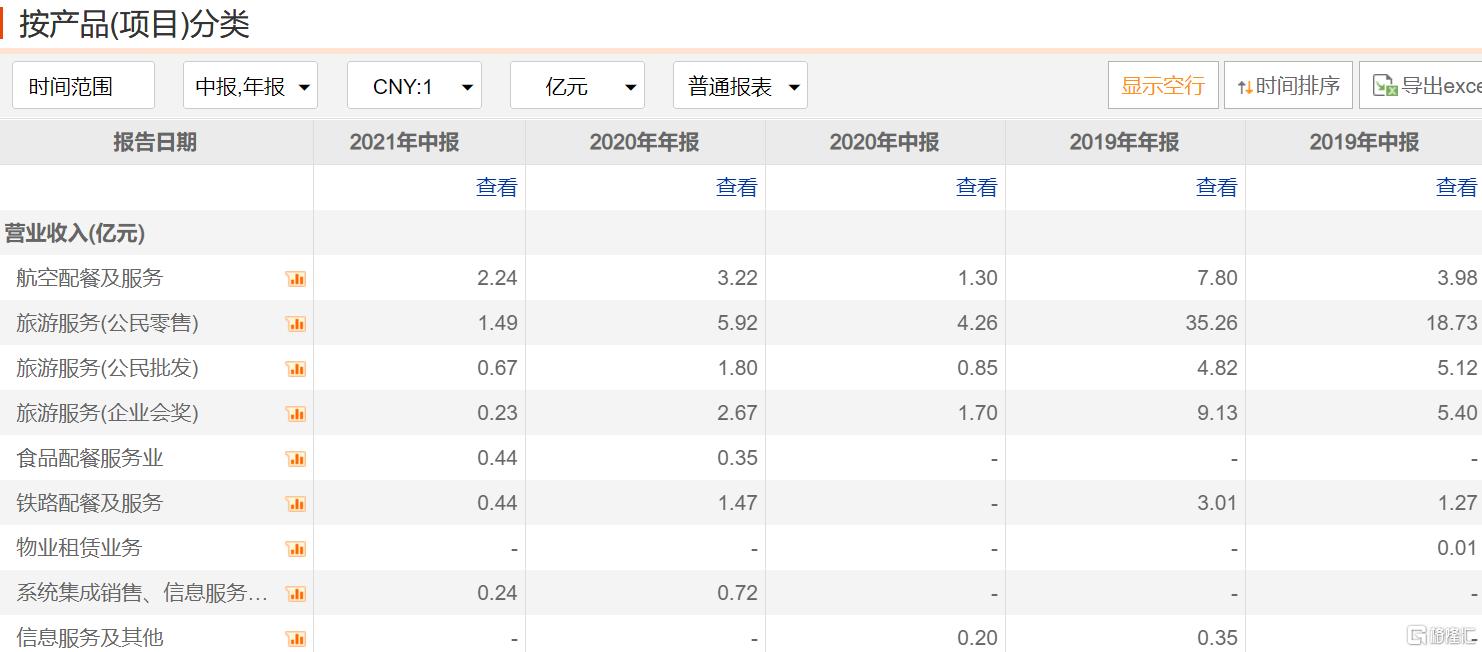Click 查看 link under 2019年中报
The image size is (1482, 652).
point(1457,187)
